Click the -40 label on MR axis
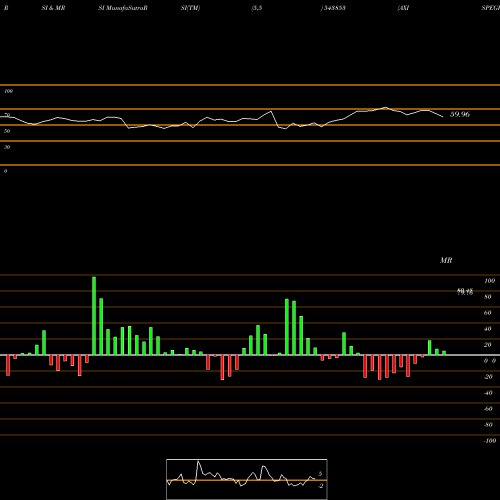 pos(488,393)
